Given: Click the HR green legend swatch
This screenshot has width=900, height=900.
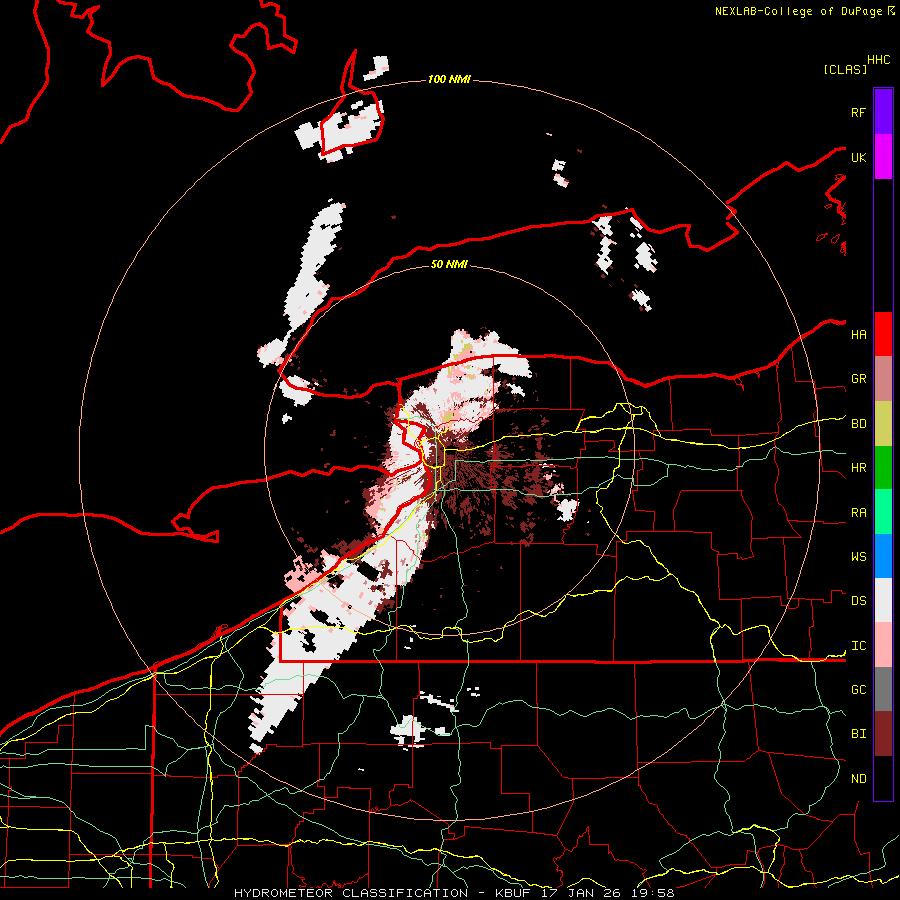Looking at the screenshot, I should pos(883,468).
